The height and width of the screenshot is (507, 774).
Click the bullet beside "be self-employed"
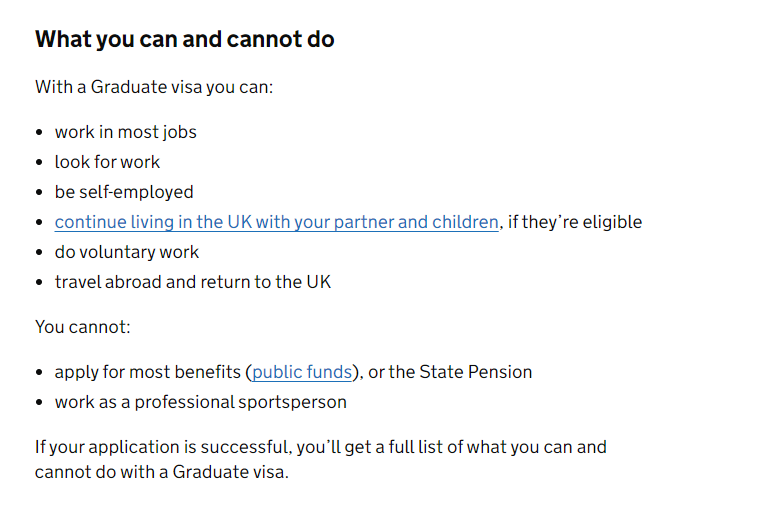pos(39,193)
